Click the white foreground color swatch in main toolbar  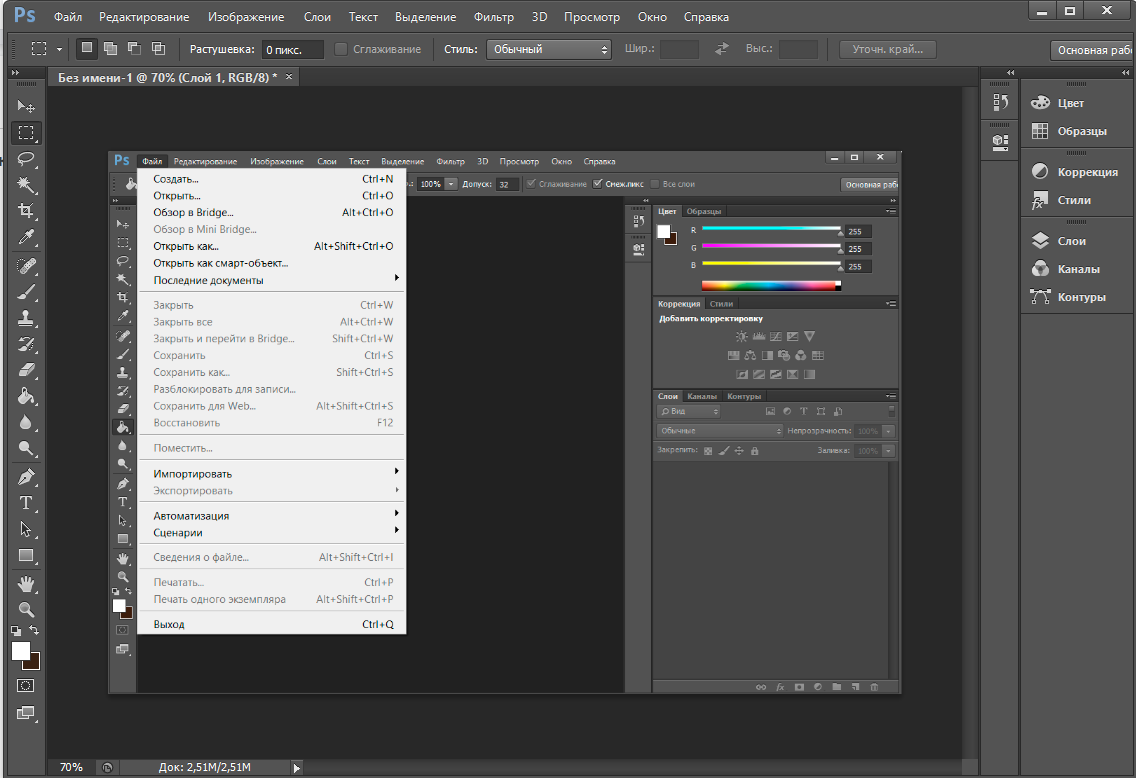(19, 649)
